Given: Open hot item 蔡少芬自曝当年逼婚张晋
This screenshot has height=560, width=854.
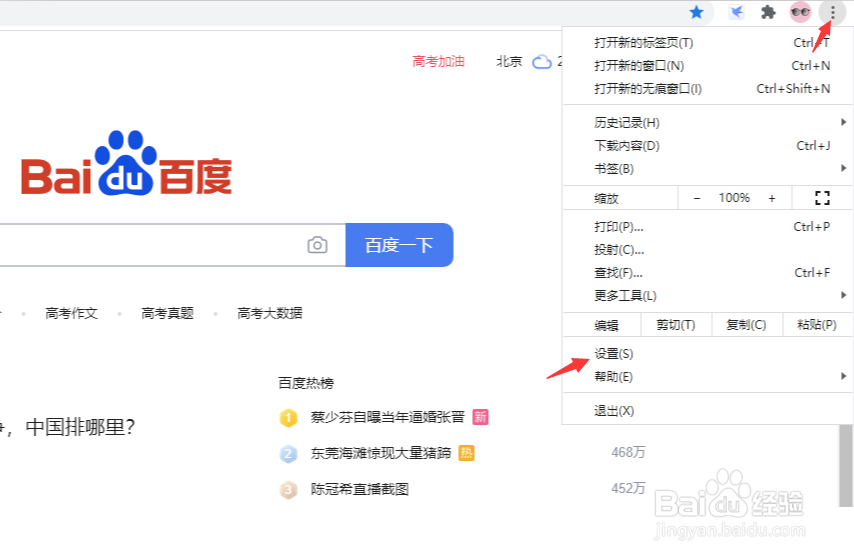Looking at the screenshot, I should click(387, 417).
